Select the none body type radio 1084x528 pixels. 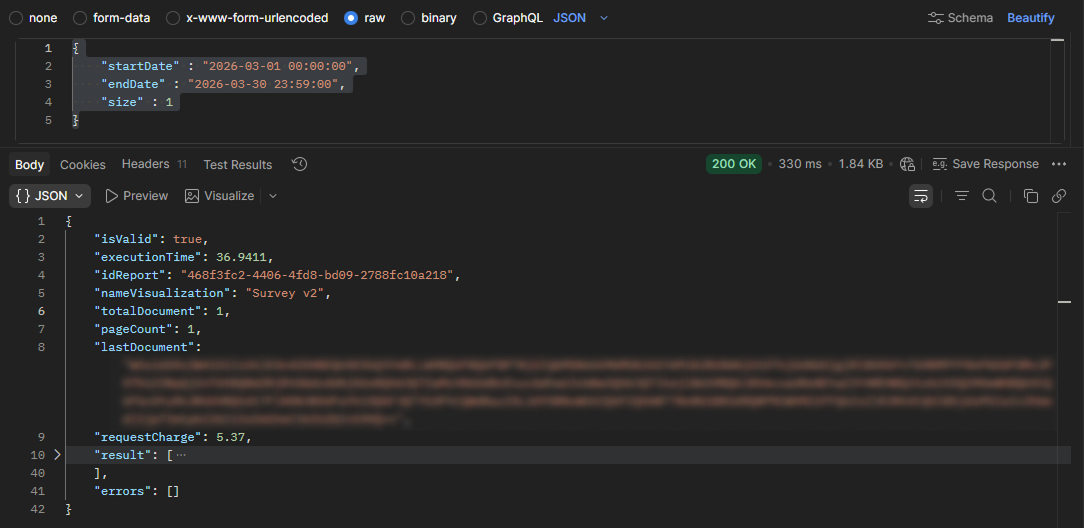16,18
